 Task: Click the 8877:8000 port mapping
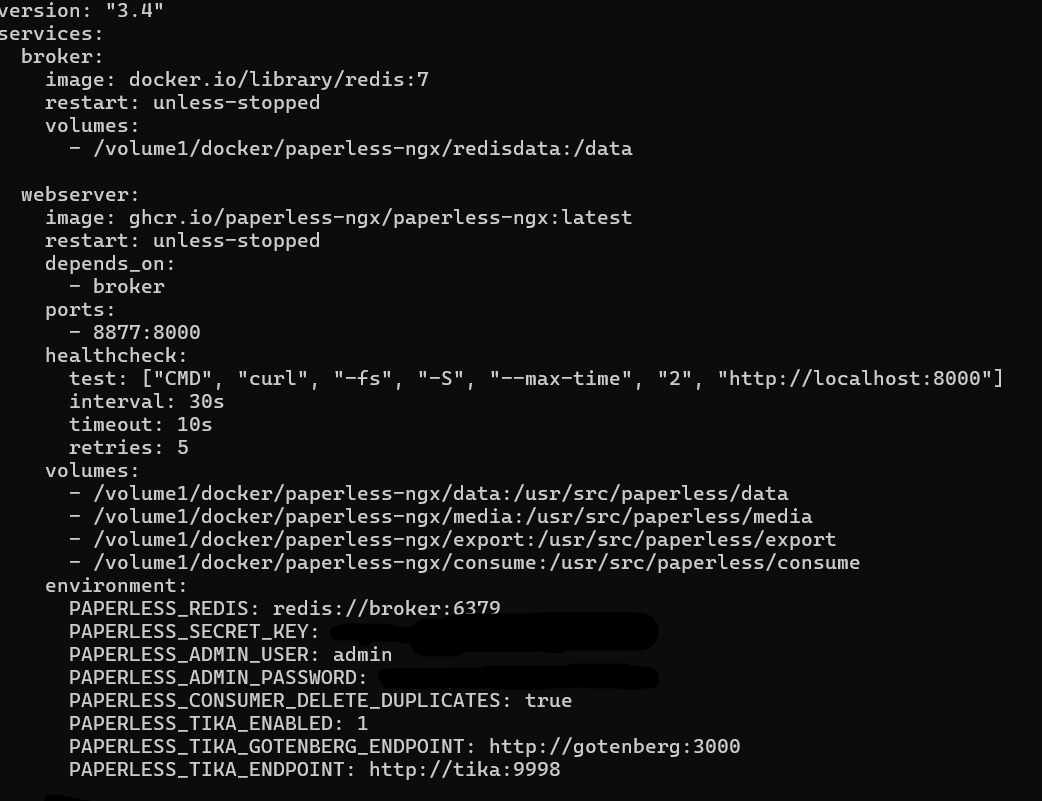(x=146, y=332)
